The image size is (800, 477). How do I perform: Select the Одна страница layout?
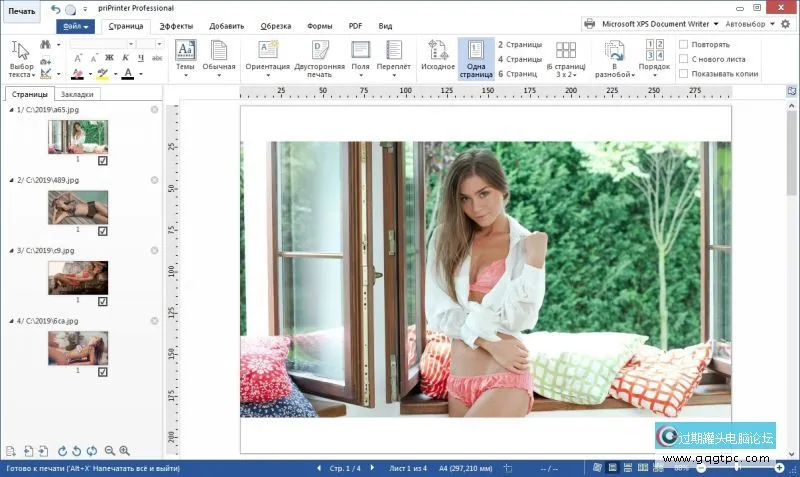[x=476, y=59]
